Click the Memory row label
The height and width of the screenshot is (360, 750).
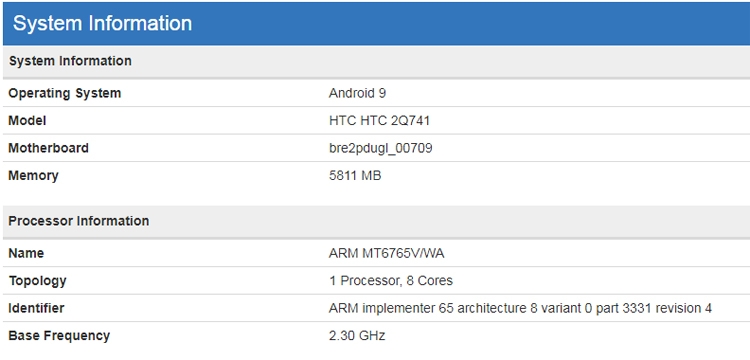[x=33, y=175]
